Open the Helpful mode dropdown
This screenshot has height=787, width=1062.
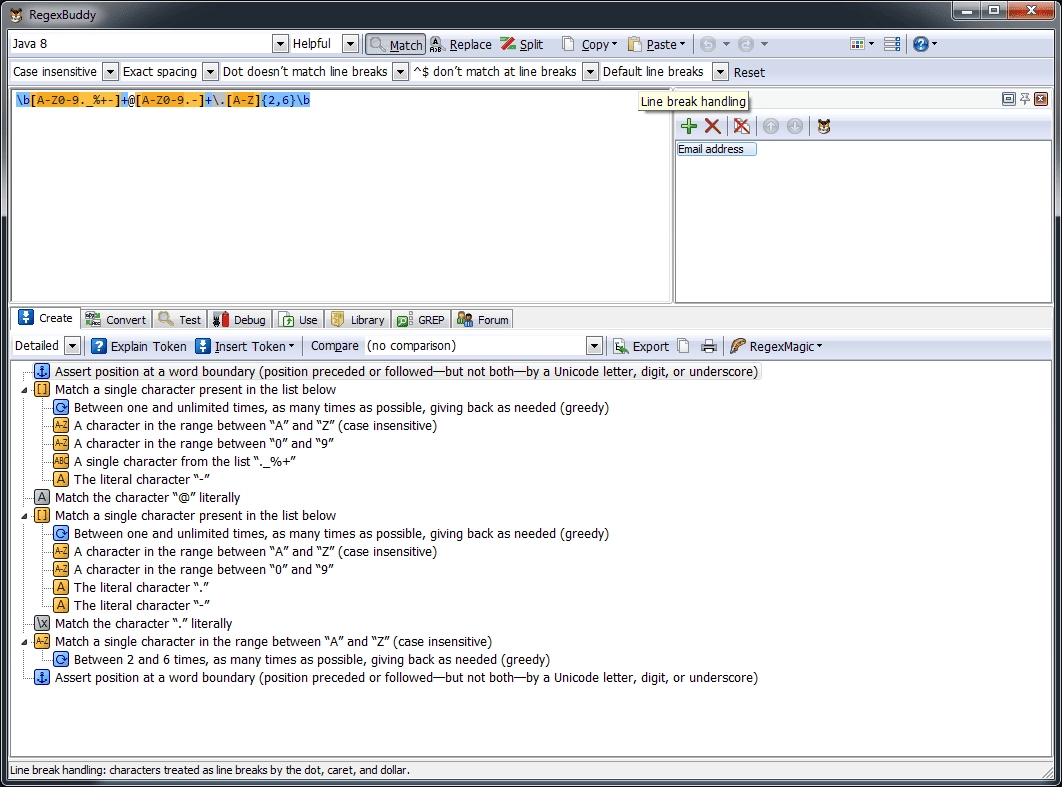349,44
